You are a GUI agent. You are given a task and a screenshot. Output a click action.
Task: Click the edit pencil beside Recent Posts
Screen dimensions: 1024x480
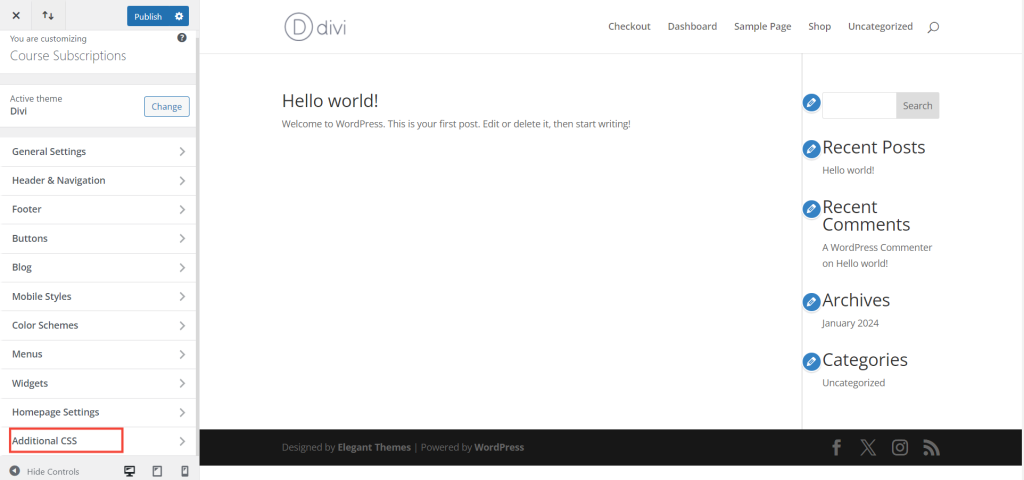pos(811,149)
